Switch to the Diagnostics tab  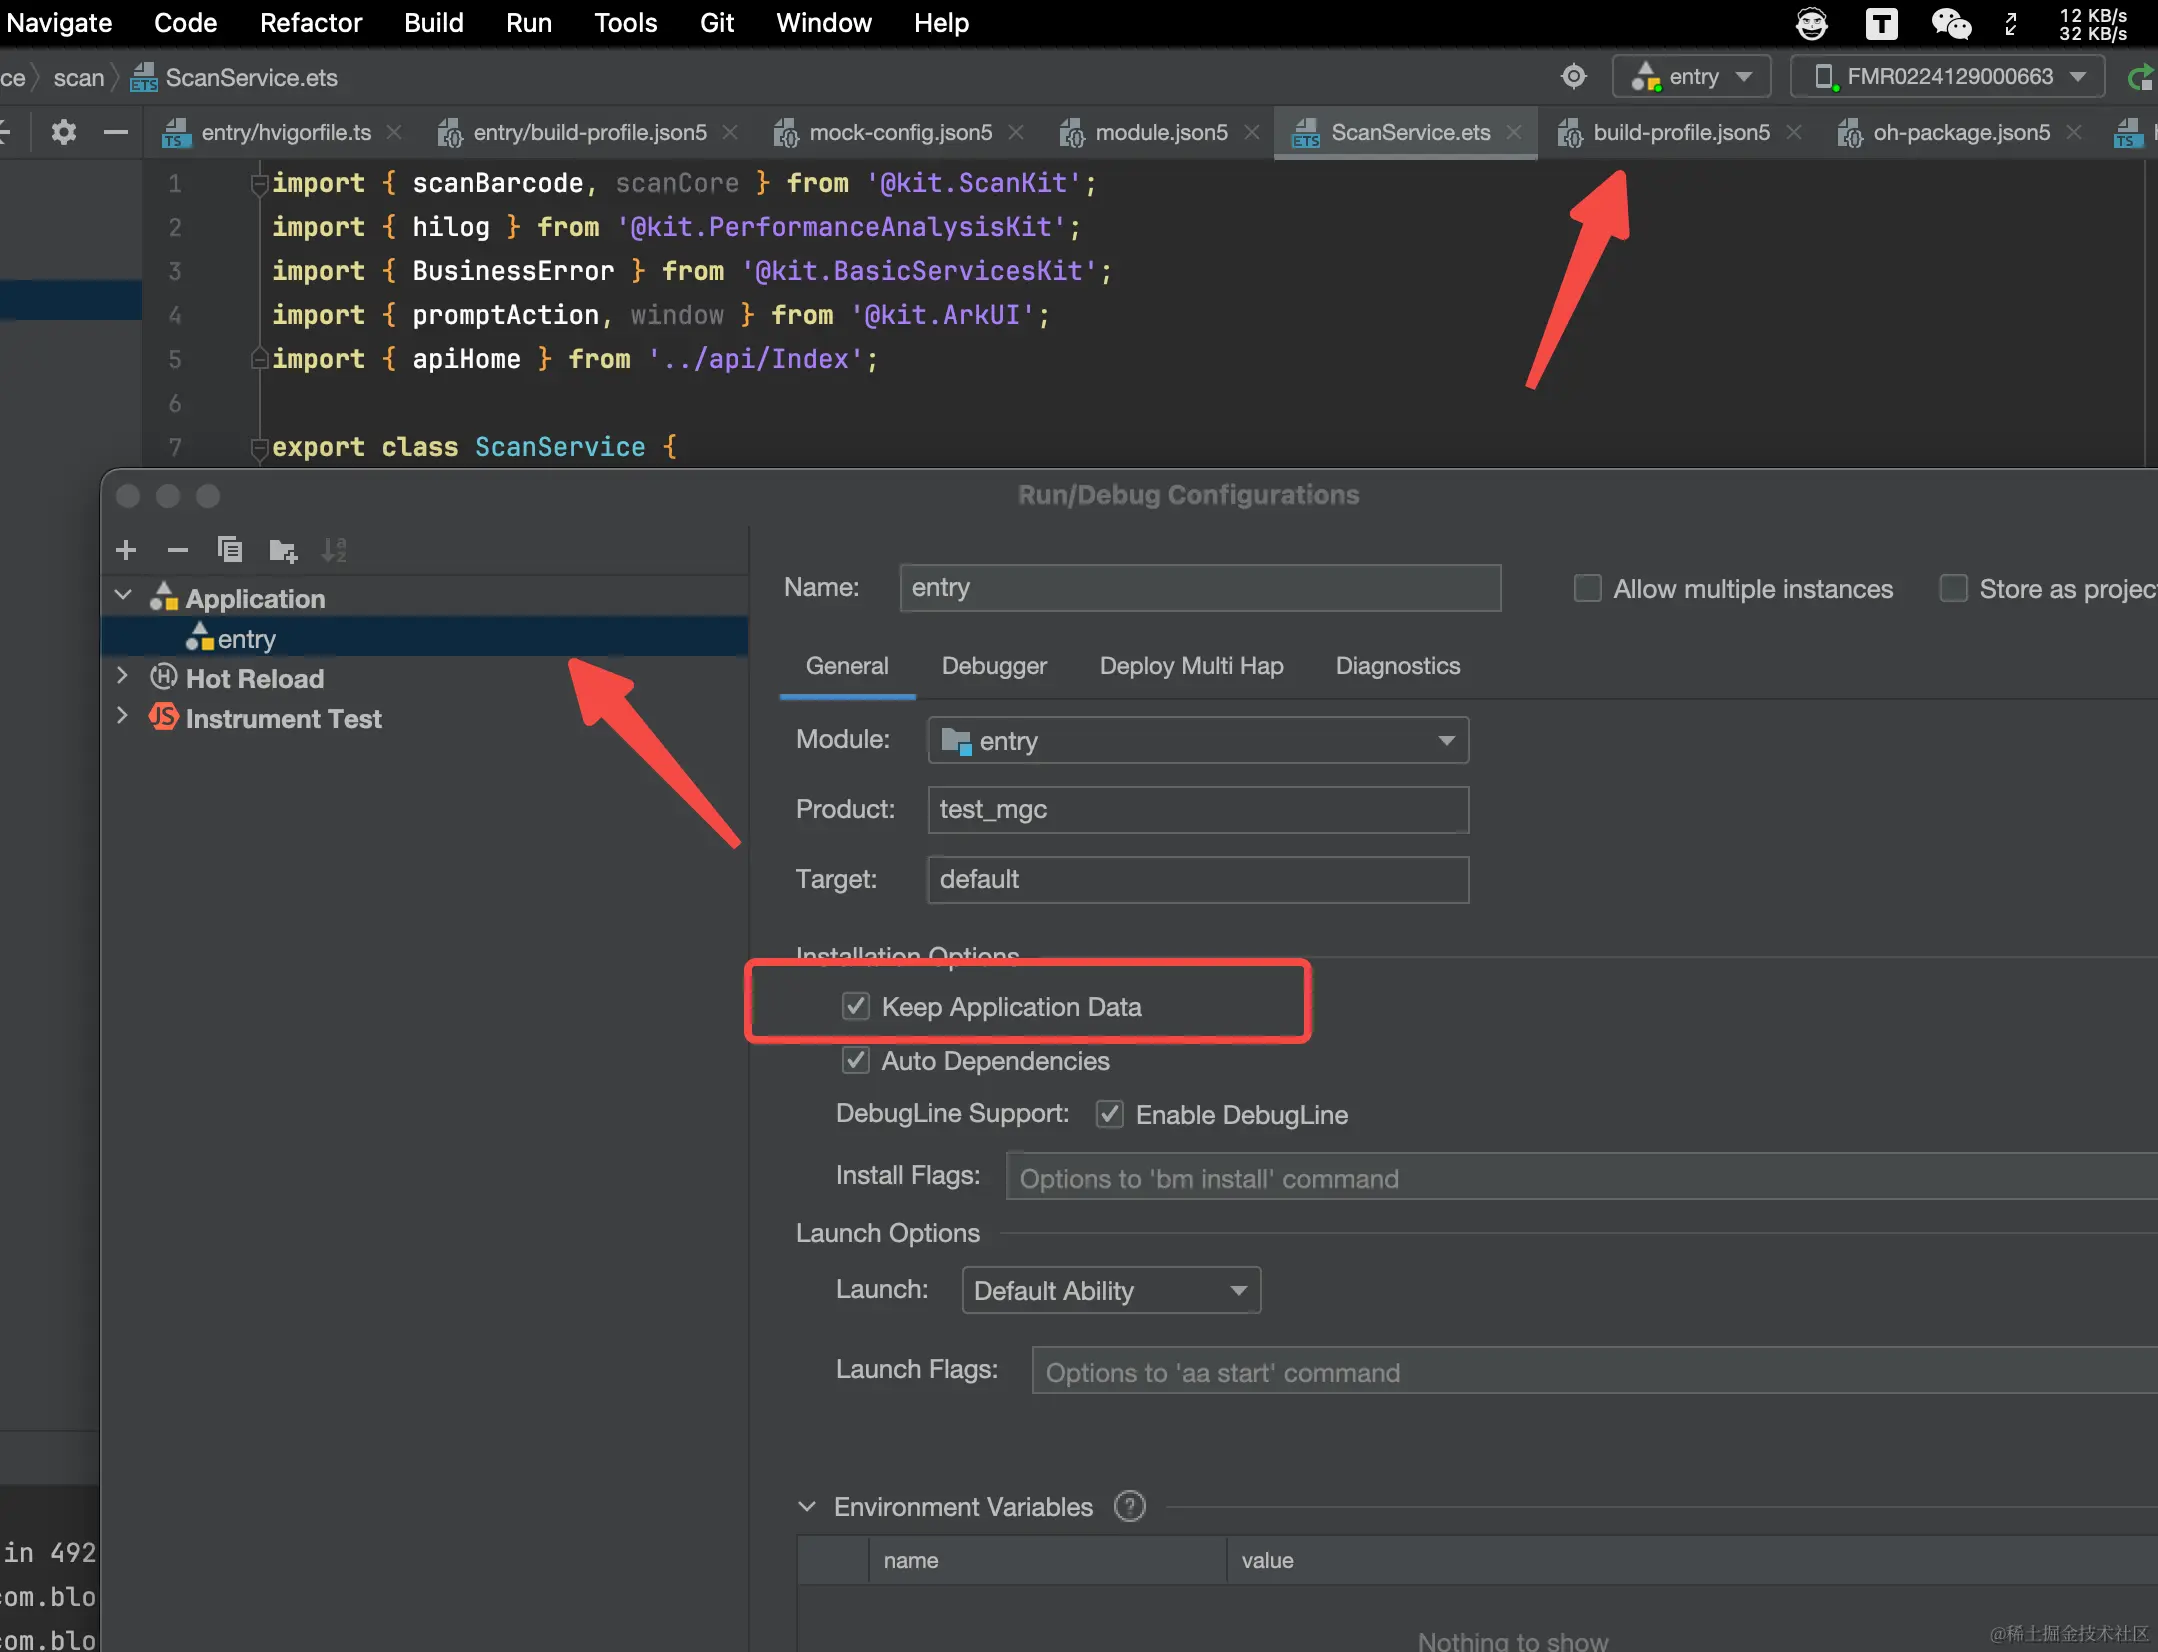pyautogui.click(x=1398, y=666)
